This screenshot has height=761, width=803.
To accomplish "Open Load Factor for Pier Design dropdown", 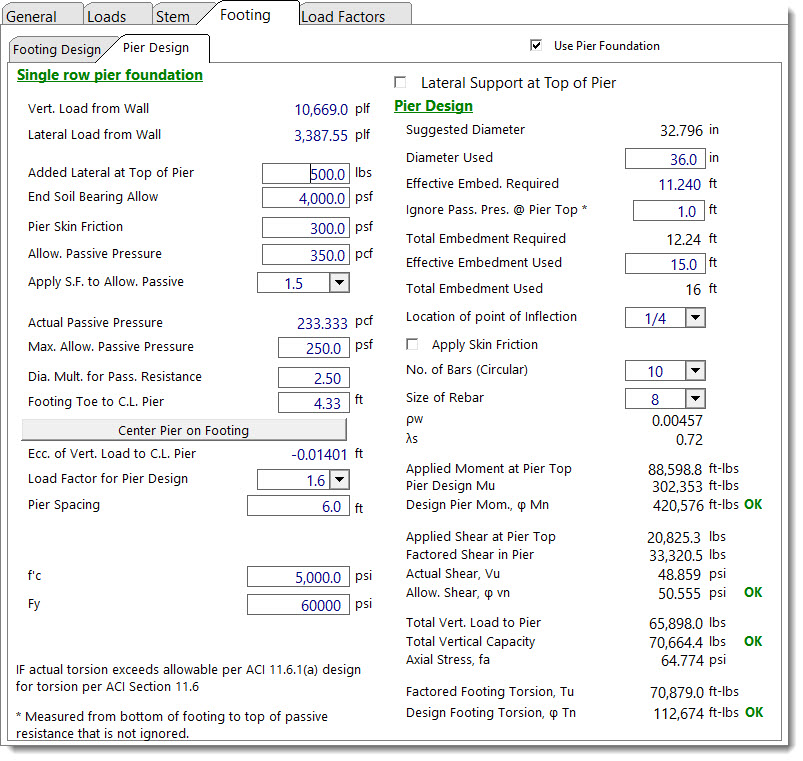I will (x=339, y=480).
